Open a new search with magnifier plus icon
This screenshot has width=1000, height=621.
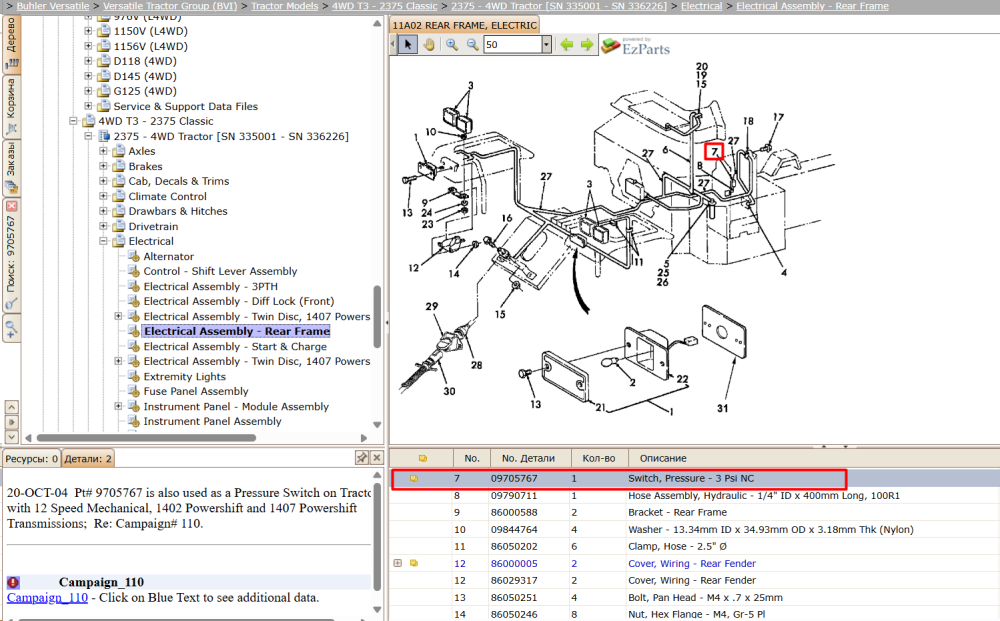pos(11,330)
